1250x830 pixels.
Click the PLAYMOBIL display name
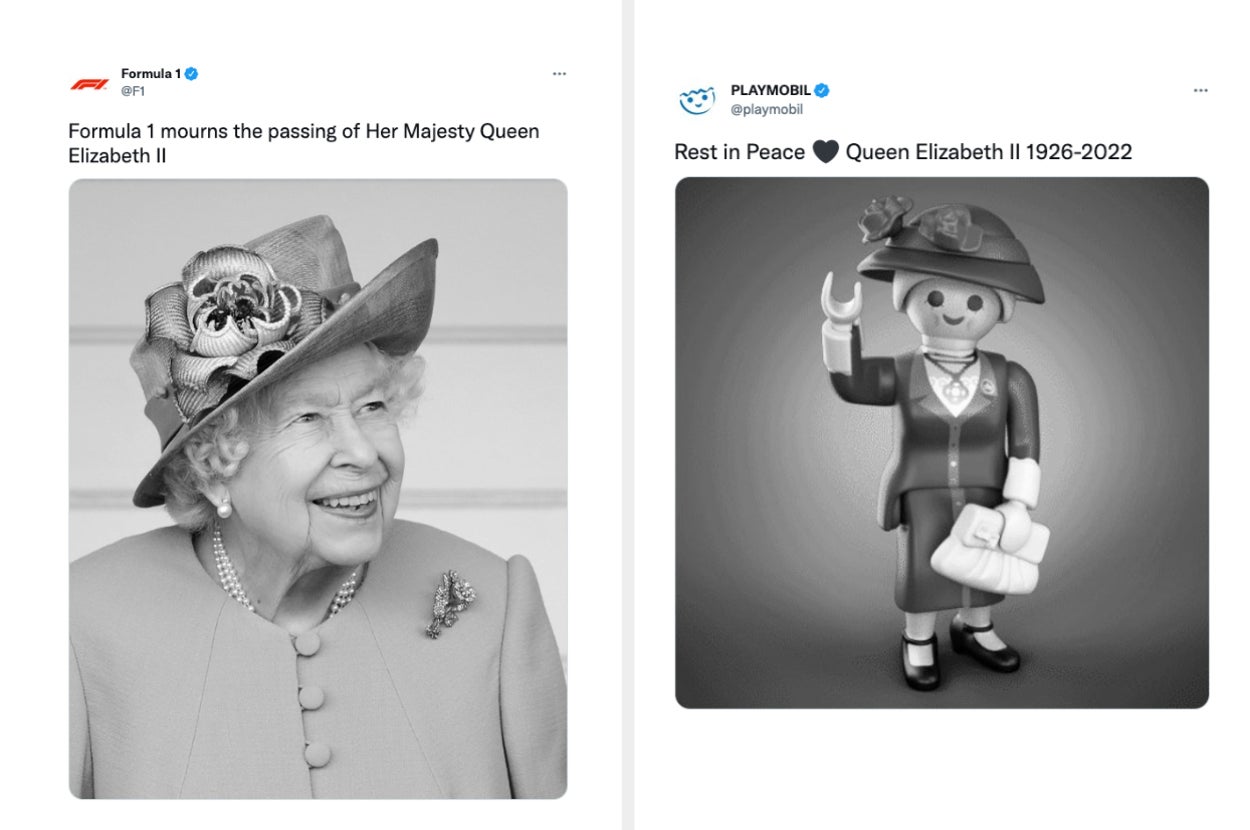(x=768, y=89)
